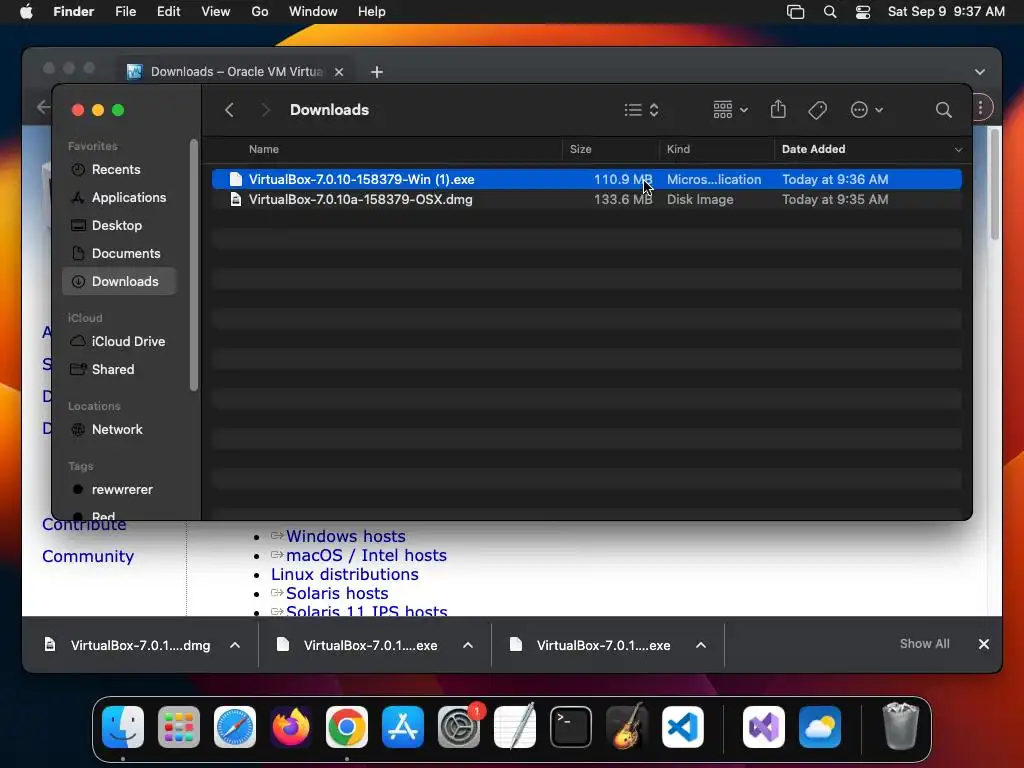
Task: Expand options for the .dmg download
Action: 235,645
